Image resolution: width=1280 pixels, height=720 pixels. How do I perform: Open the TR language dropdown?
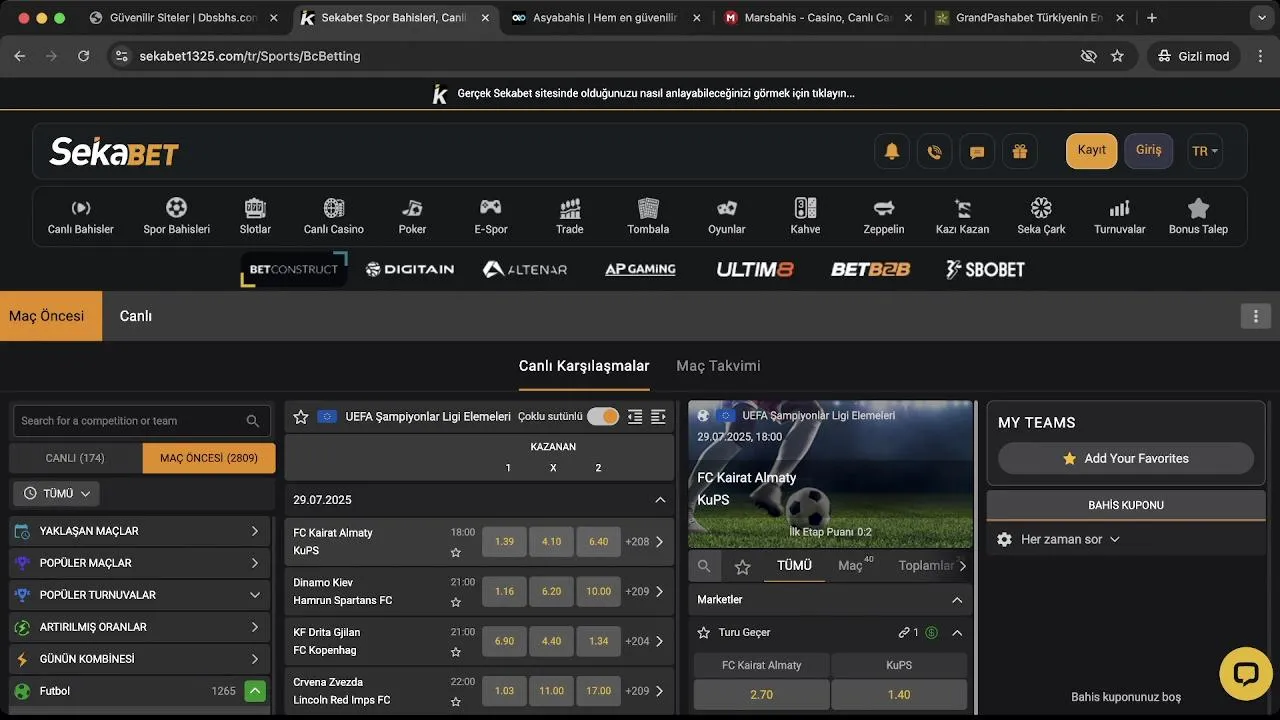point(1205,151)
